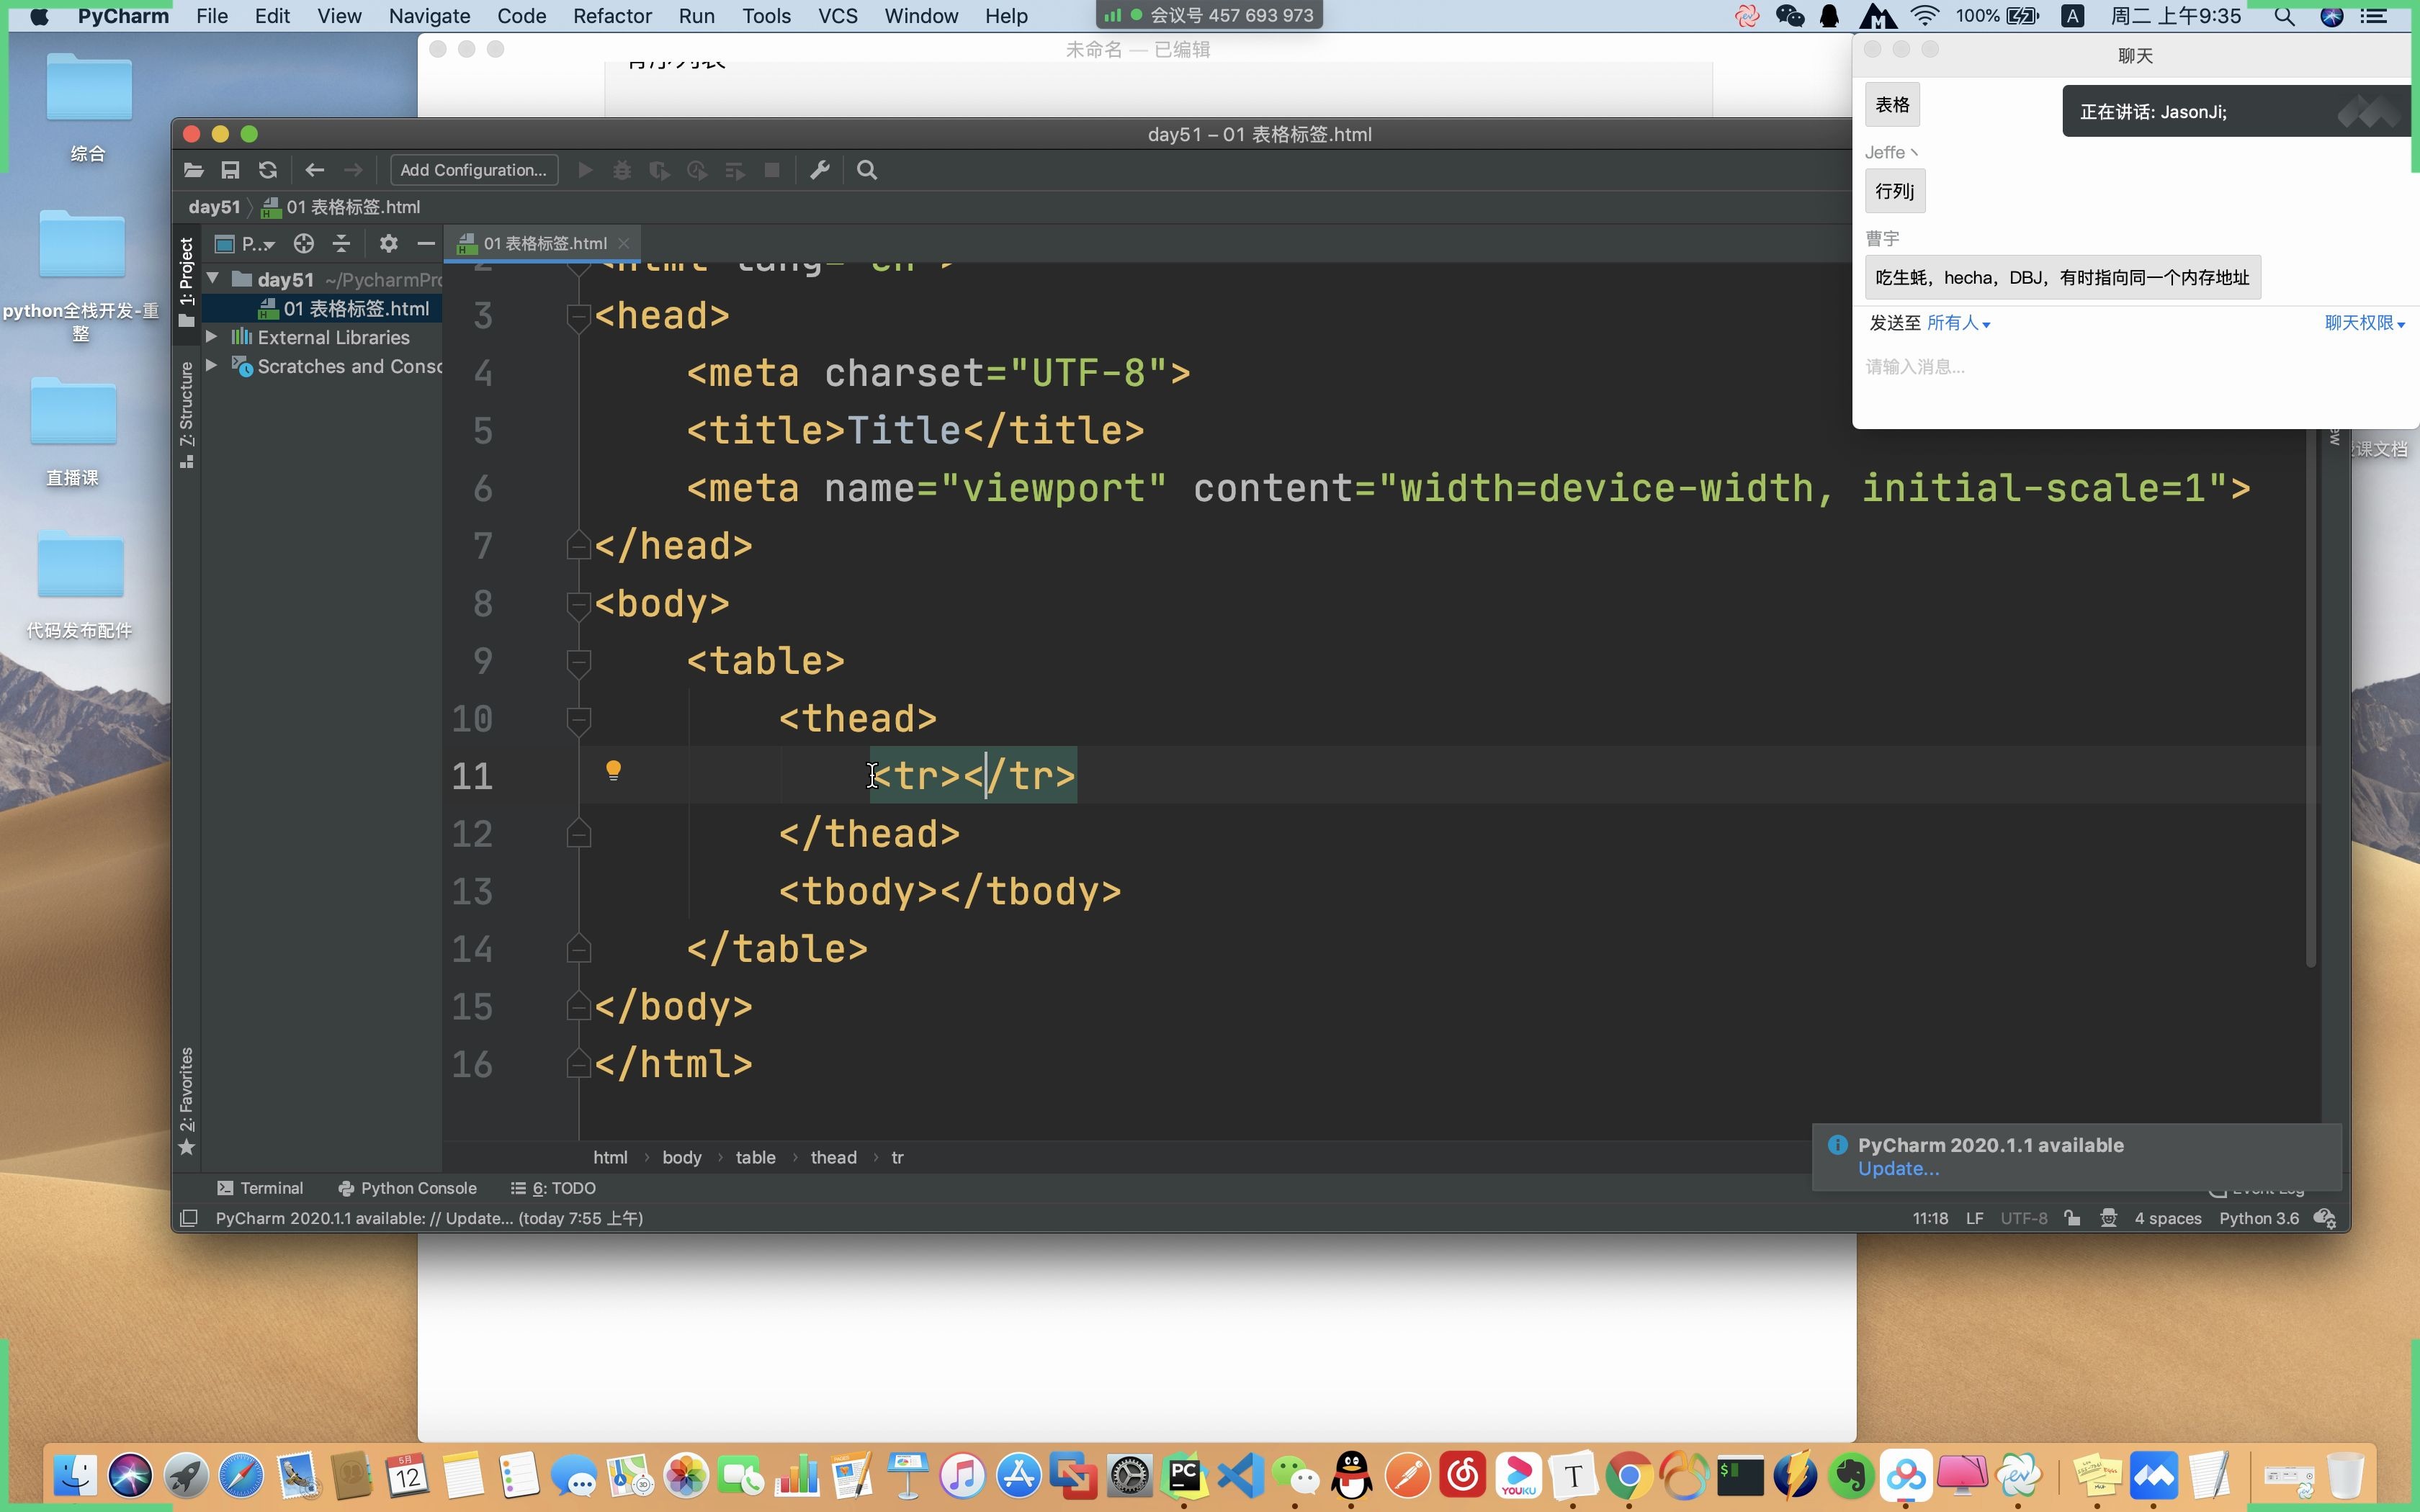
Task: Collapse the day51 project folder
Action: click(x=212, y=279)
